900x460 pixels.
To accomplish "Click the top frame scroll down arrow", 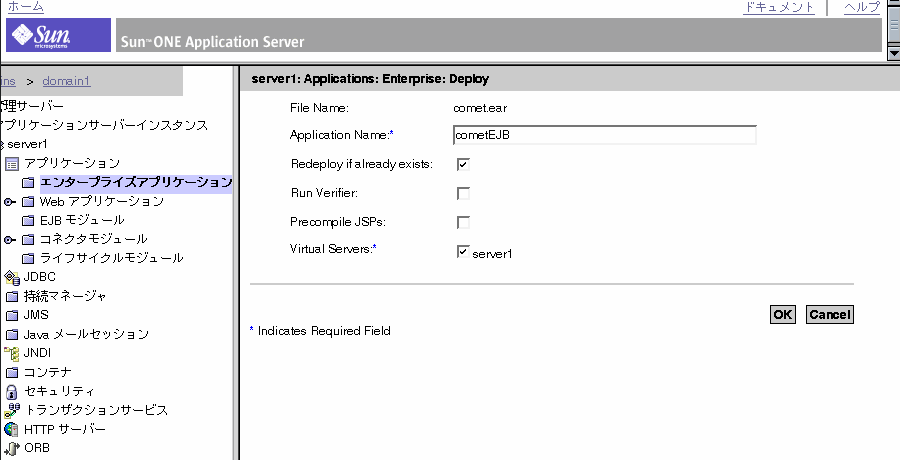I will pyautogui.click(x=894, y=53).
